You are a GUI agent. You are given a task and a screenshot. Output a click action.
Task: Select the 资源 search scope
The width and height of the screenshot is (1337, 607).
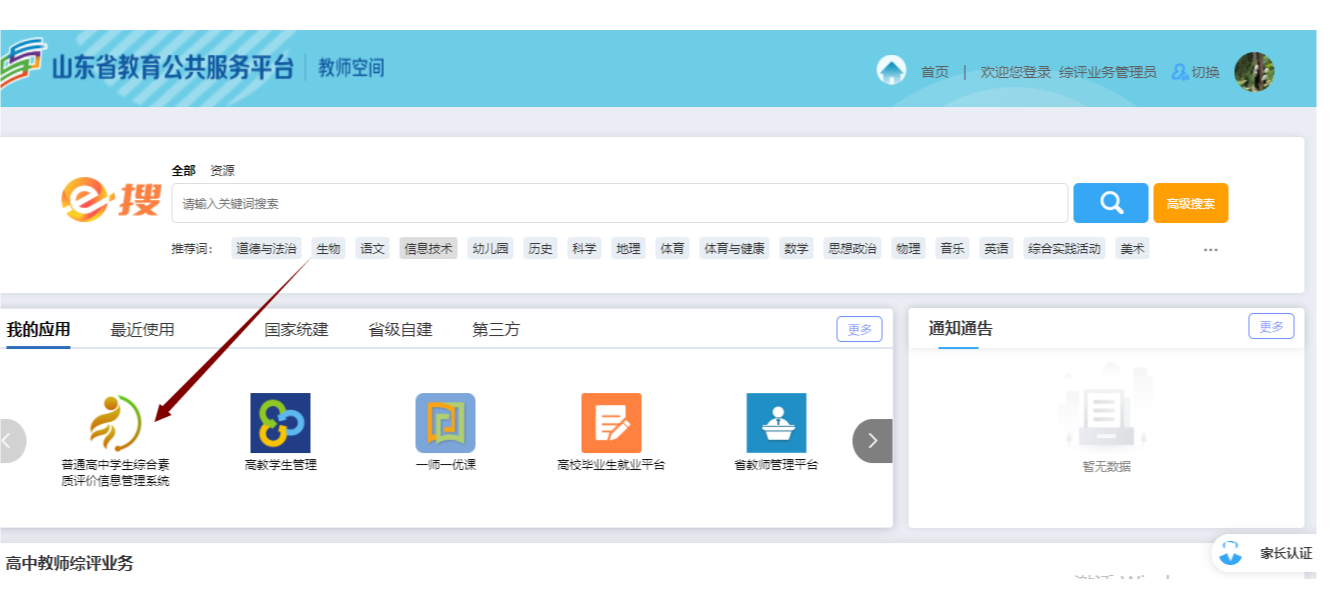(222, 171)
